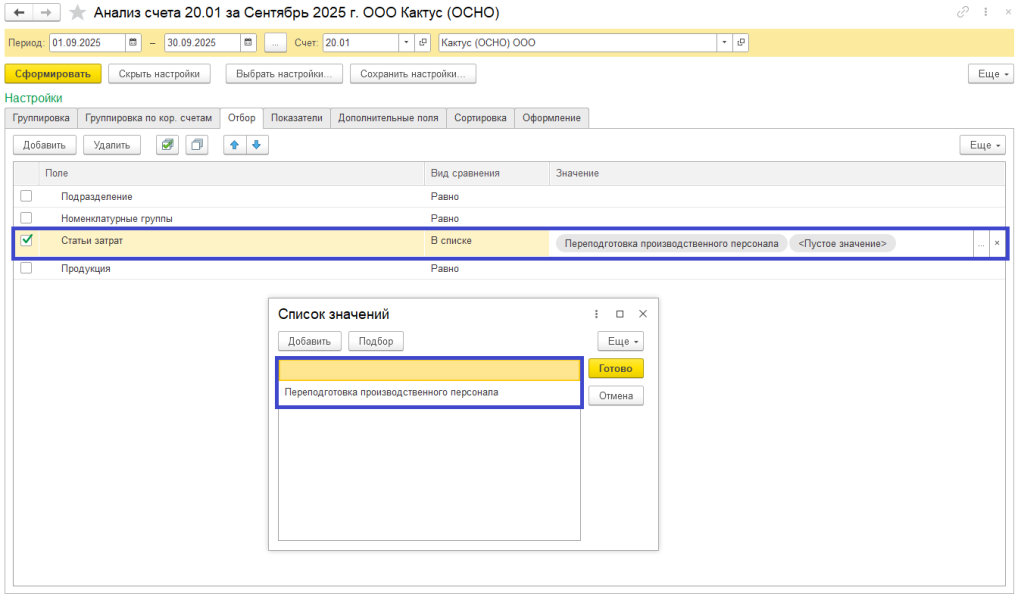Check all filter rows icon
The image size is (1024, 600).
167,145
